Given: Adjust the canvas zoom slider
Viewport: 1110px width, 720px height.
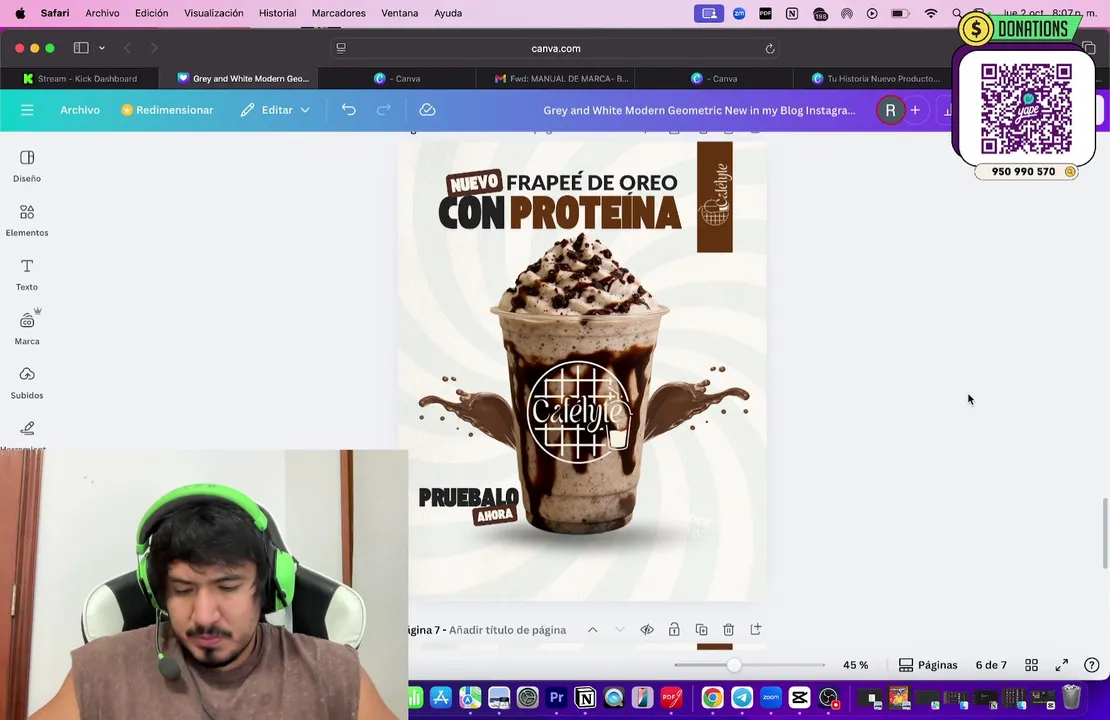Looking at the screenshot, I should point(734,665).
